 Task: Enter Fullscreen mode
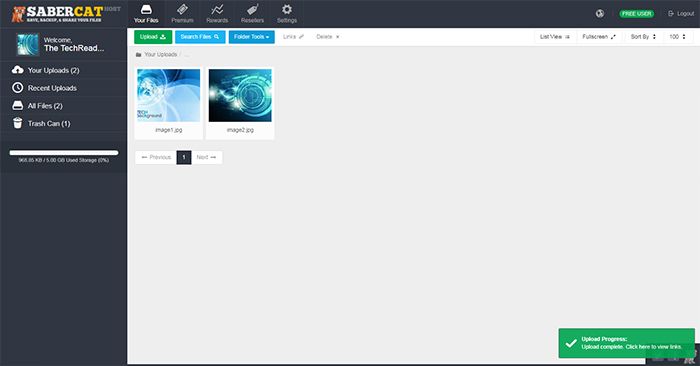pyautogui.click(x=599, y=37)
